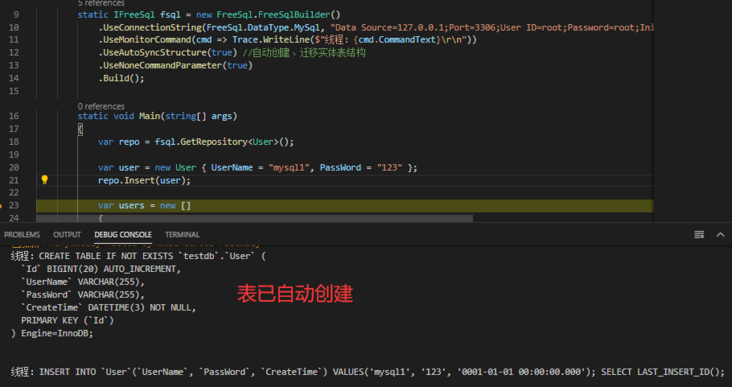Open the OUTPUT tab

click(x=67, y=234)
